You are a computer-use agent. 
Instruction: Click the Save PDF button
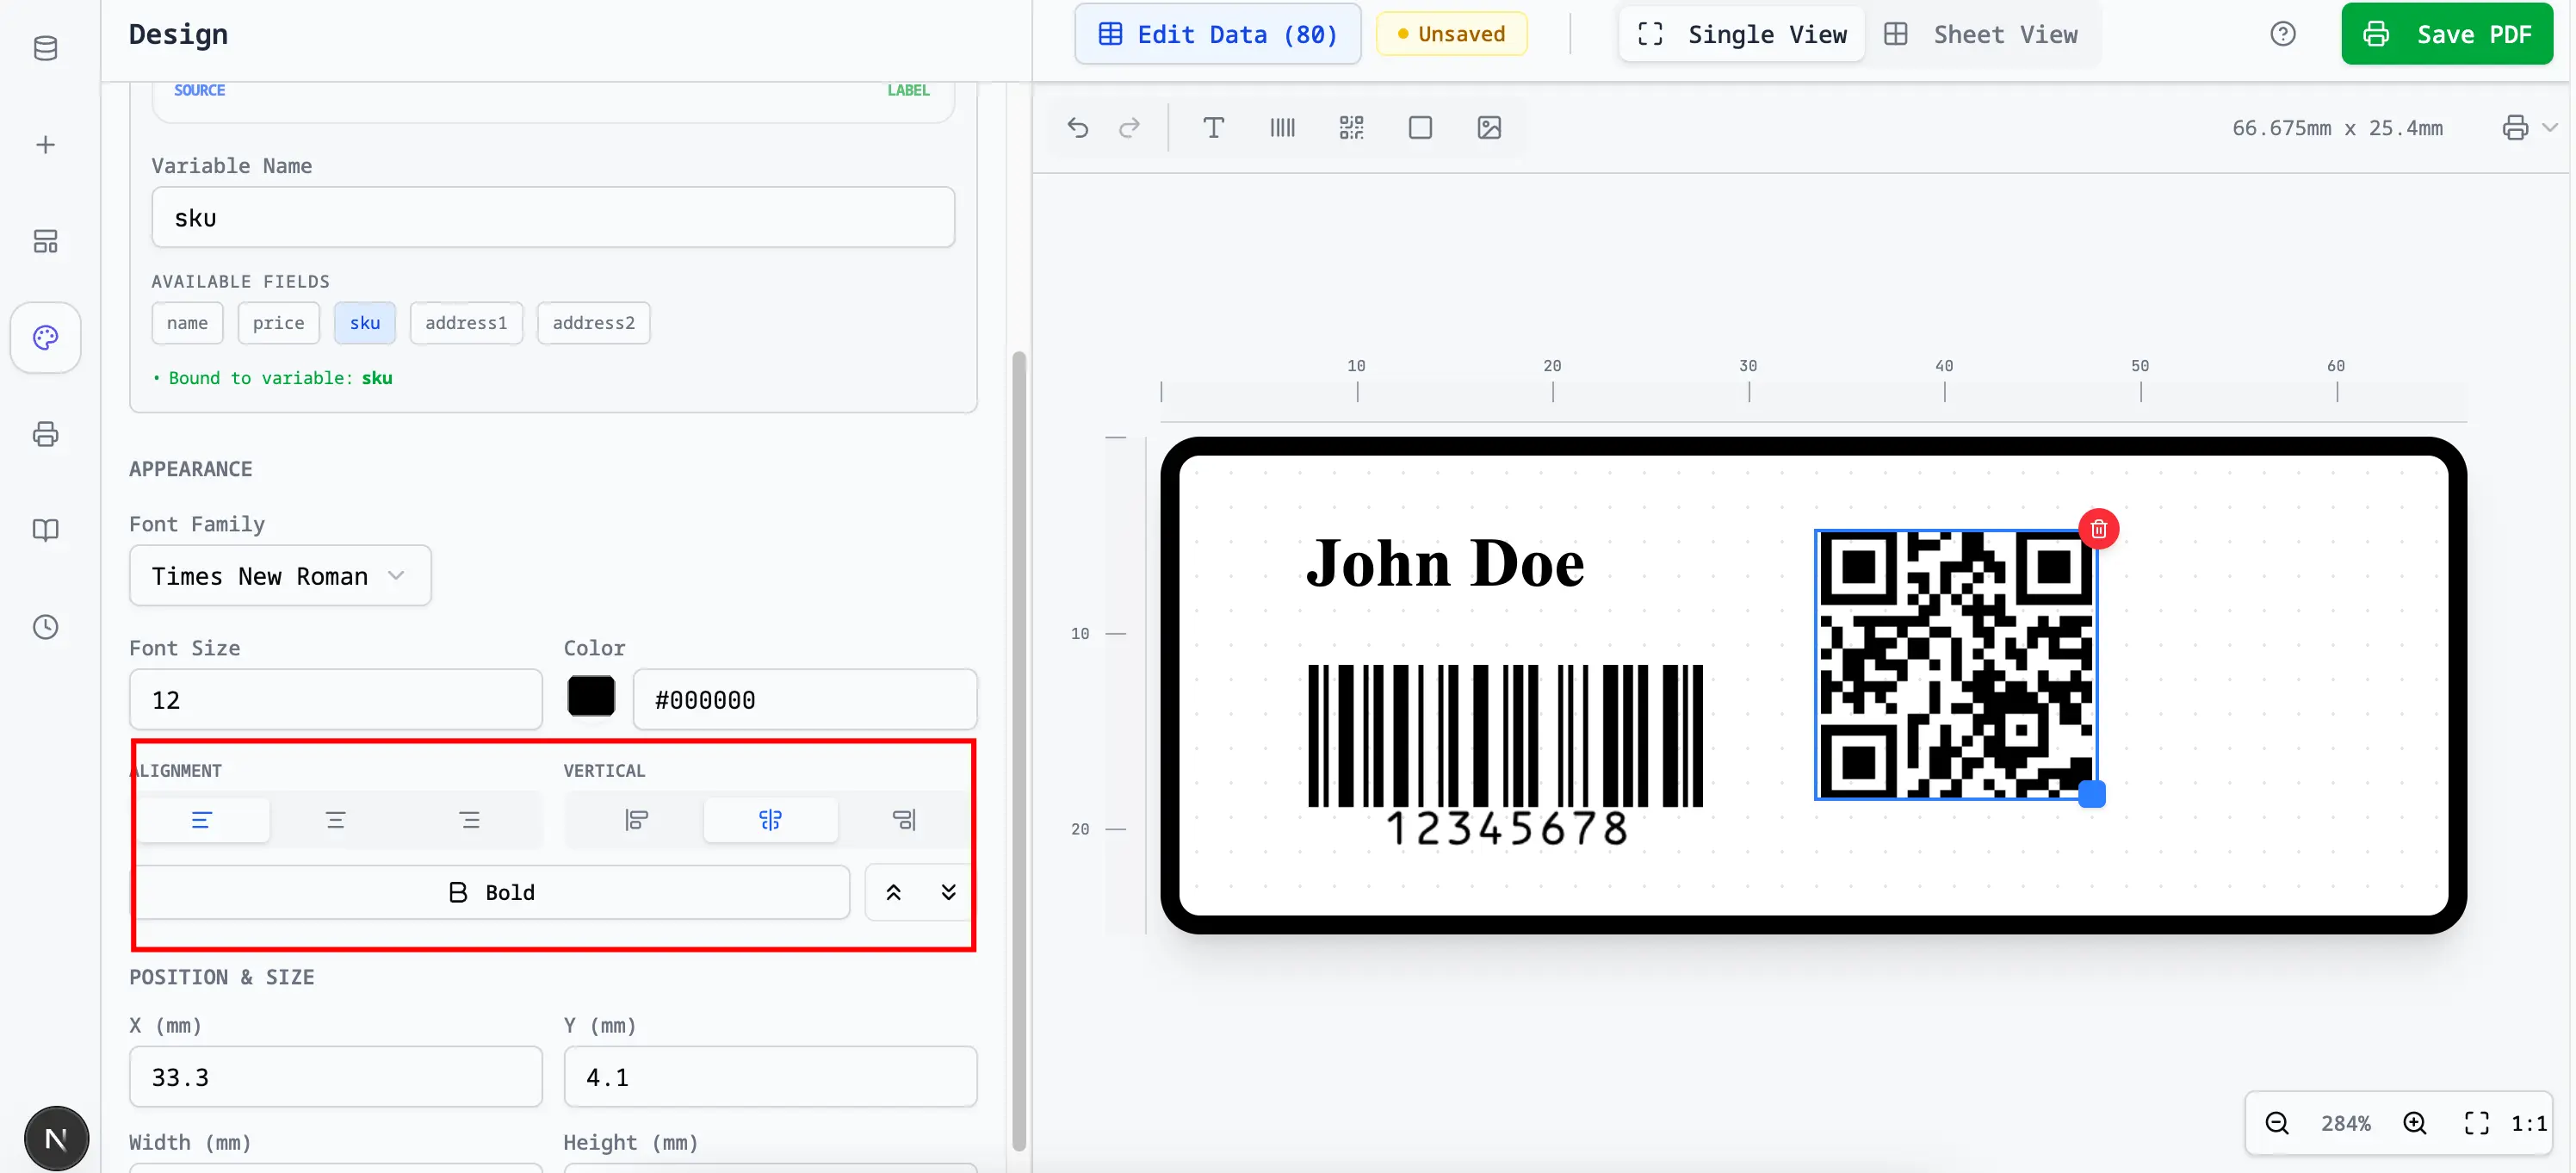[2446, 34]
